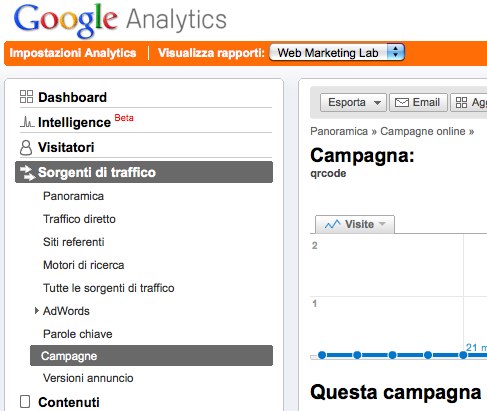The width and height of the screenshot is (487, 411).
Task: Click the line graph icon on Visite tab
Action: (x=333, y=224)
